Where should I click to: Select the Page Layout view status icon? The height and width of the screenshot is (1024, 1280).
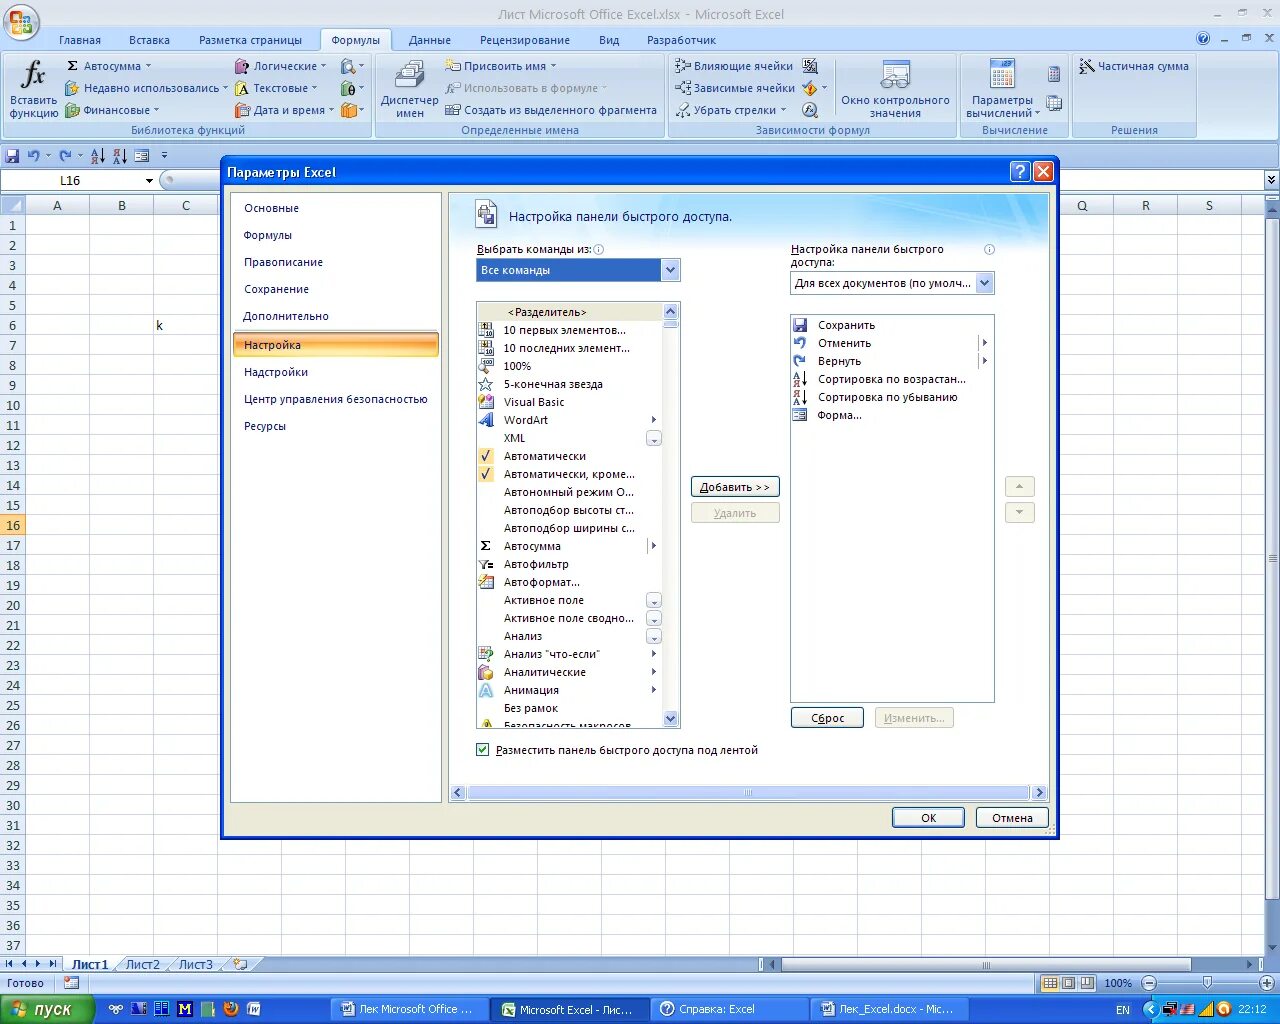1068,983
